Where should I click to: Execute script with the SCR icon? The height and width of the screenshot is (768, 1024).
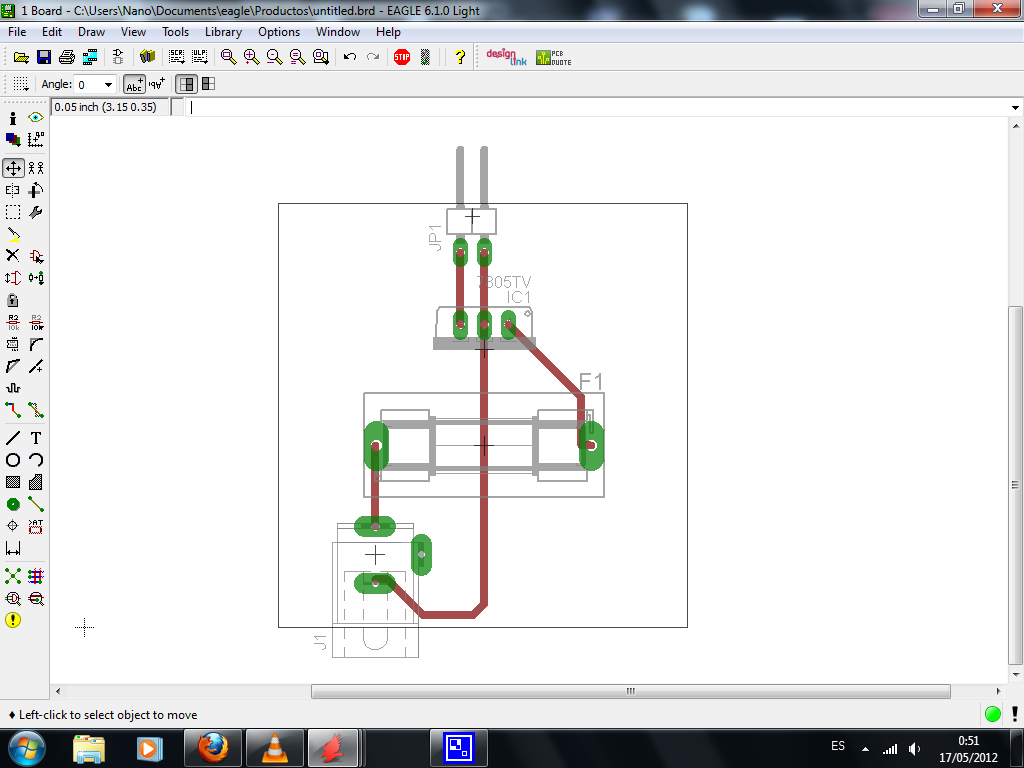[x=176, y=57]
